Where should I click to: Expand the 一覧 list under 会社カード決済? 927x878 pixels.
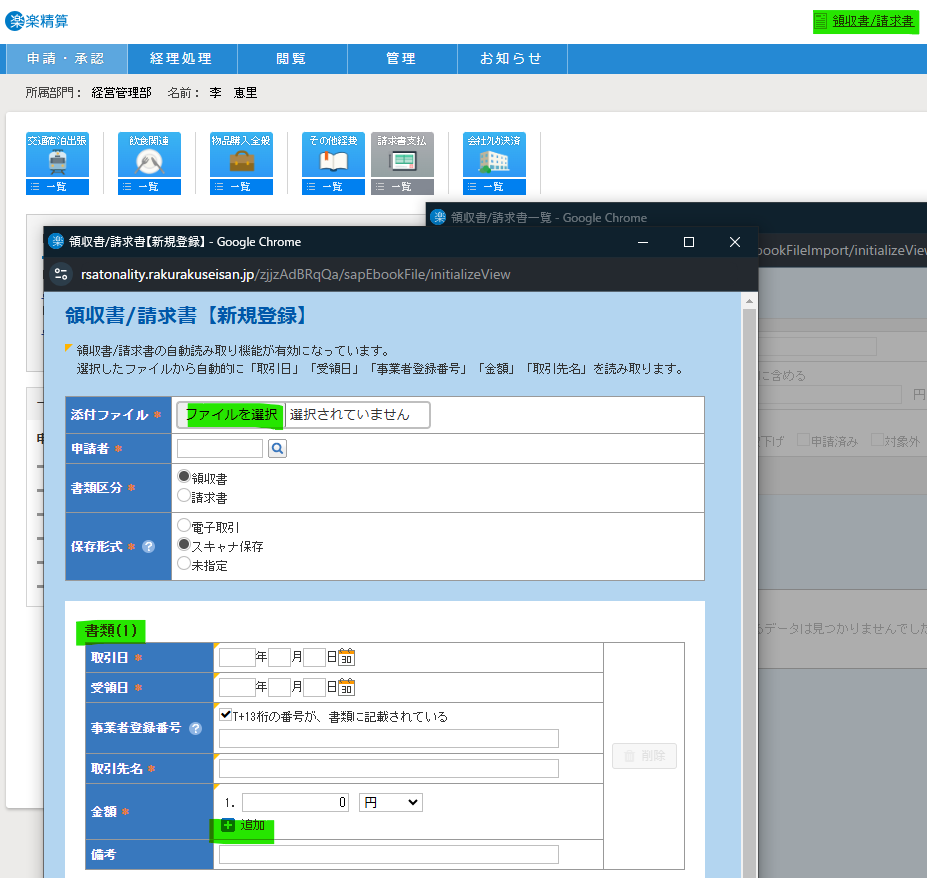tap(494, 187)
